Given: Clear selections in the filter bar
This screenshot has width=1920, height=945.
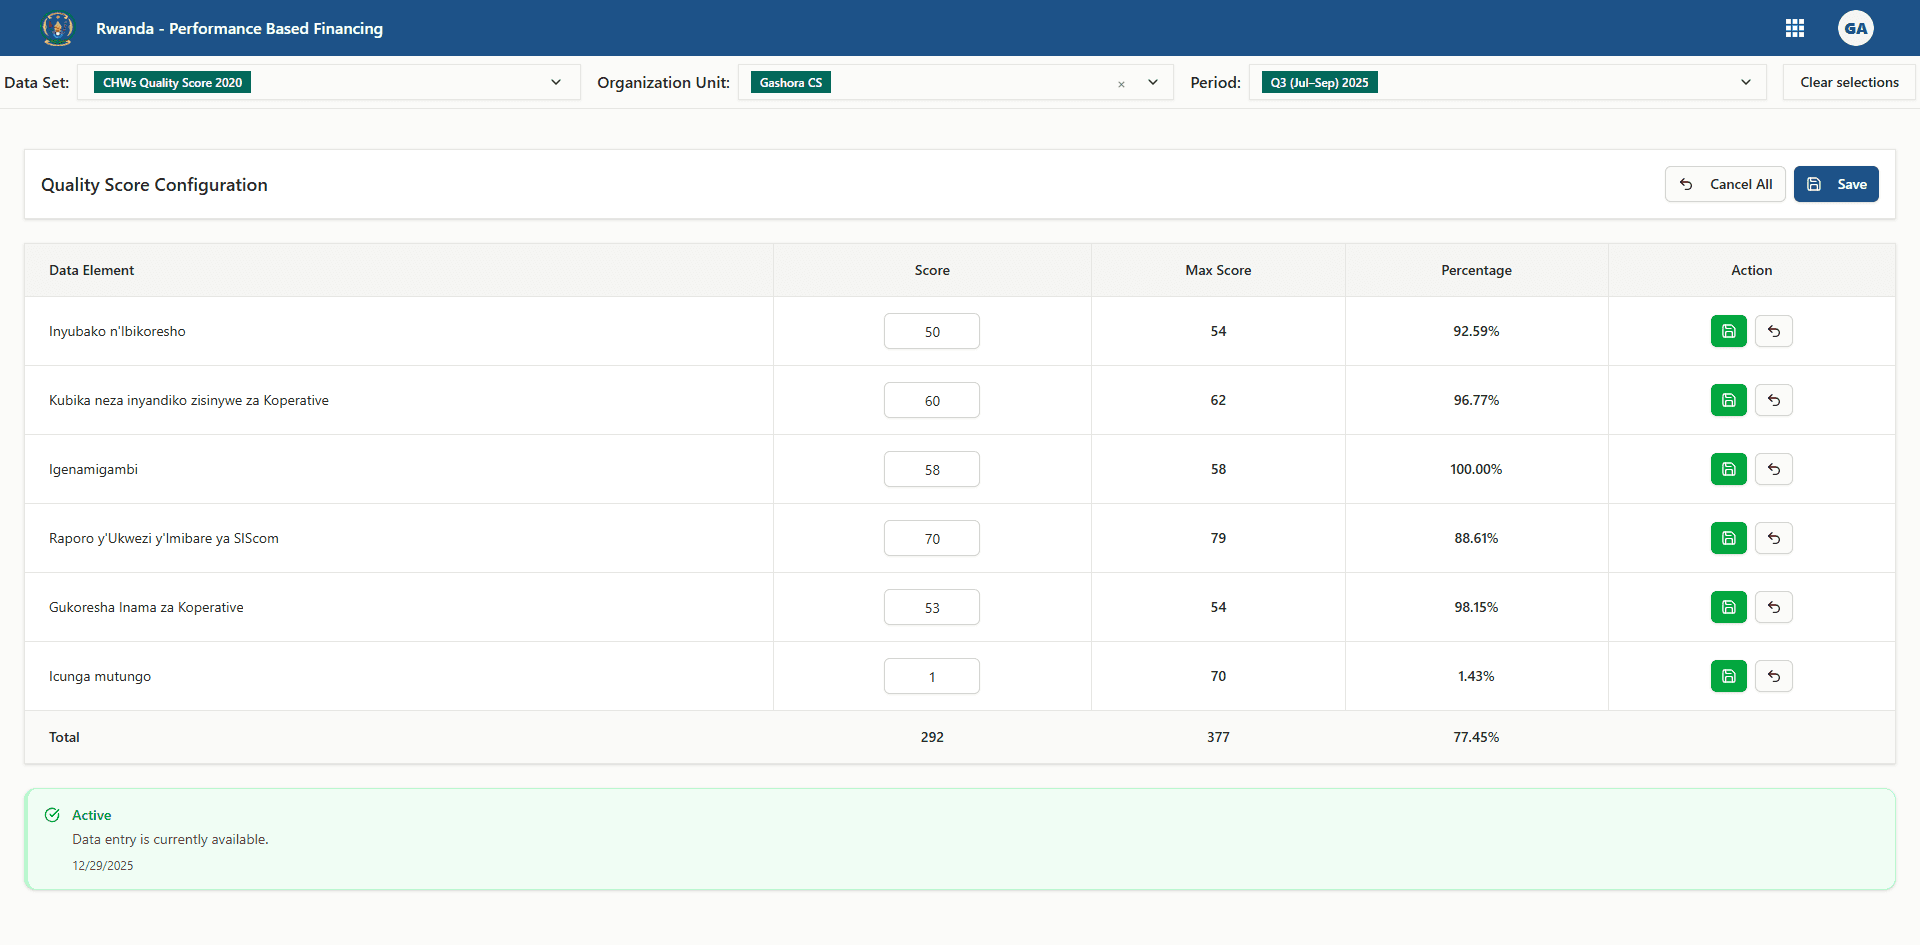Looking at the screenshot, I should [1849, 82].
